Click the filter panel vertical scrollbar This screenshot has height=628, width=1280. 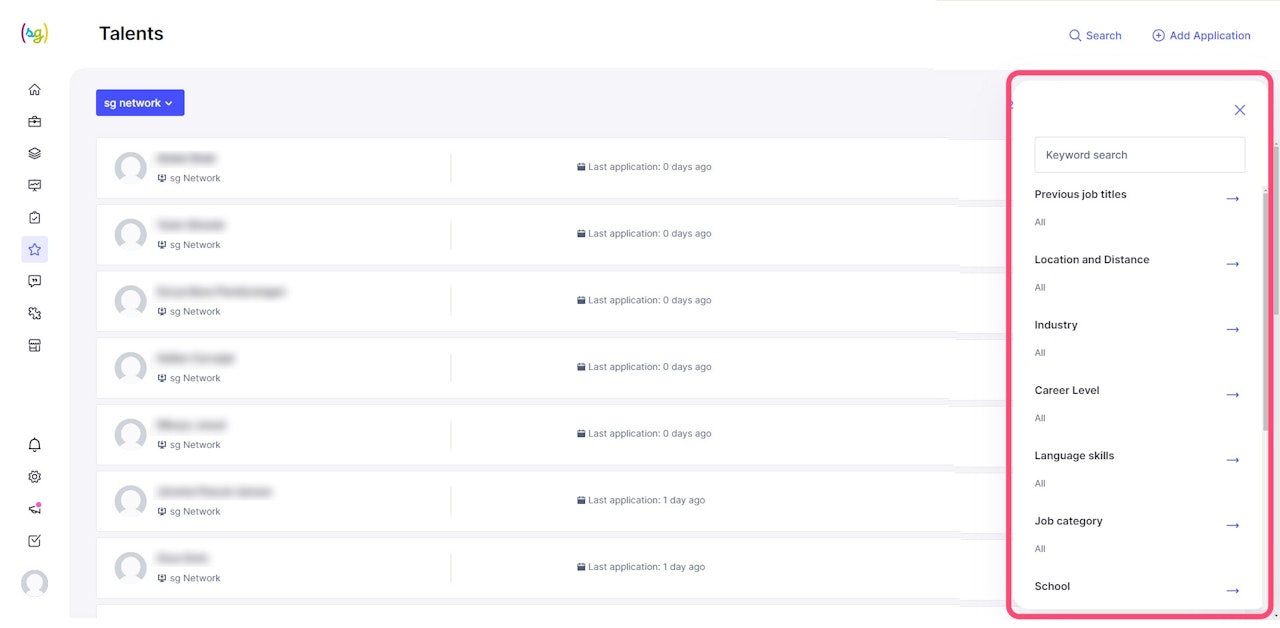[1267, 300]
